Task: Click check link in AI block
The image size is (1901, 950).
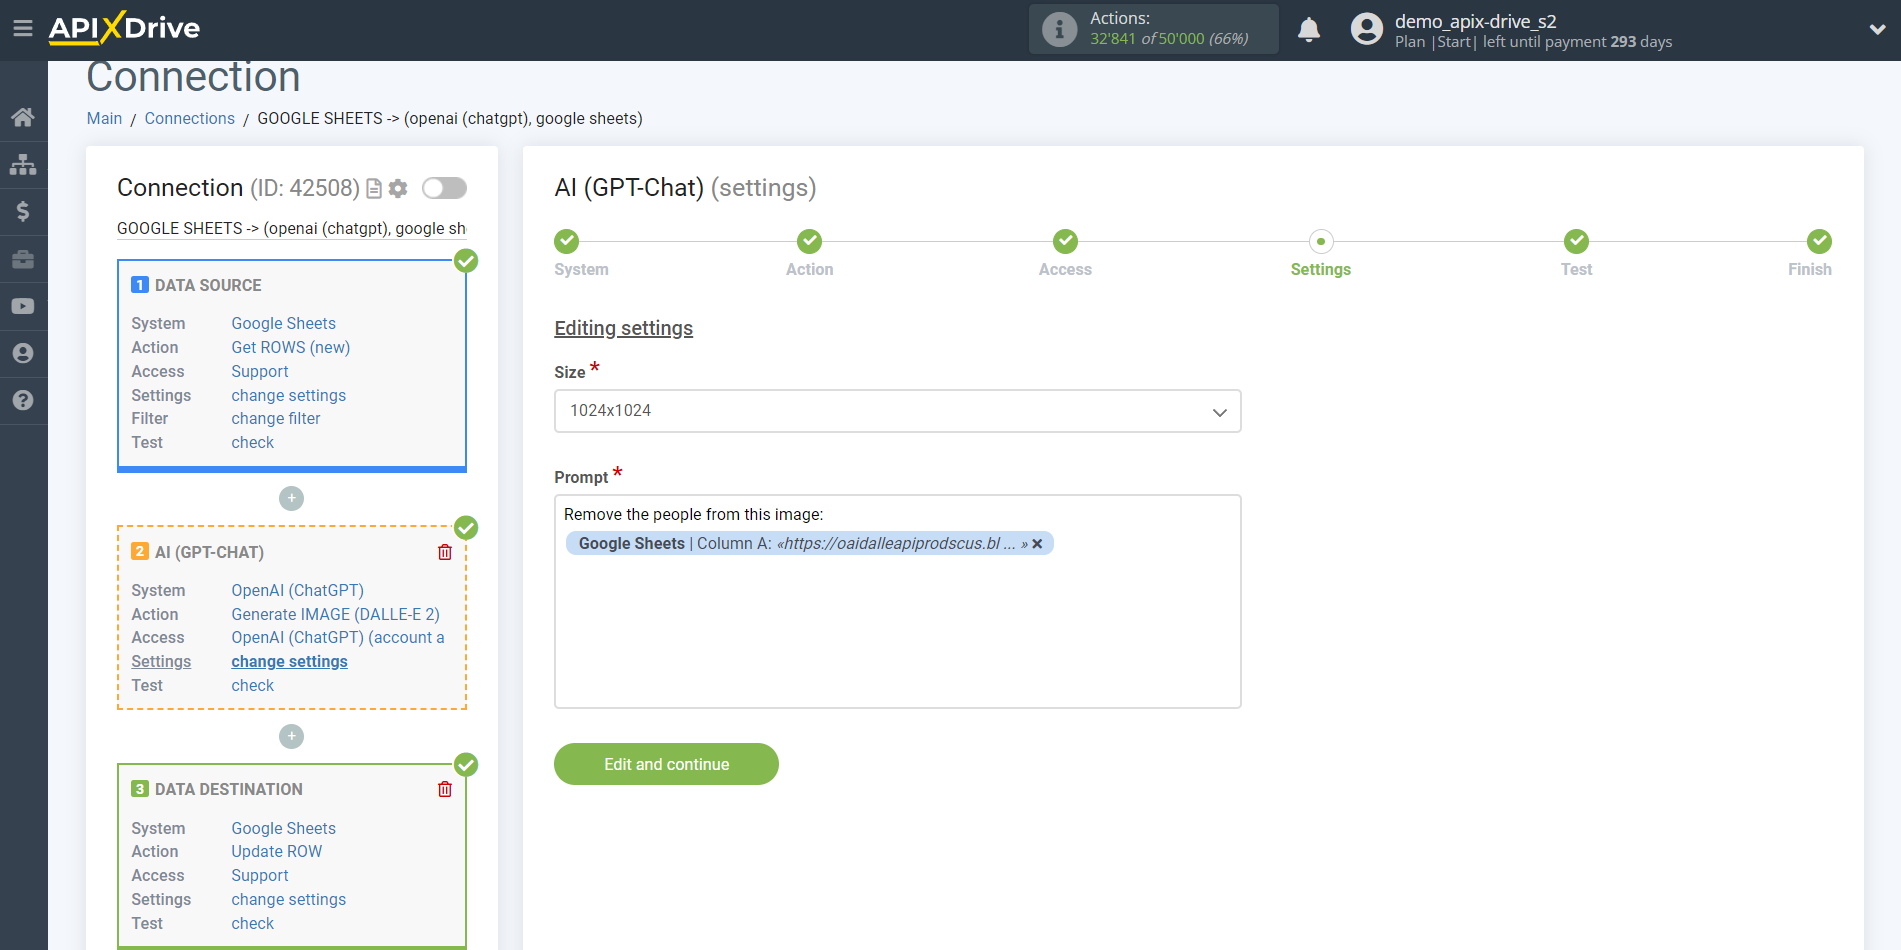Action: 252,685
